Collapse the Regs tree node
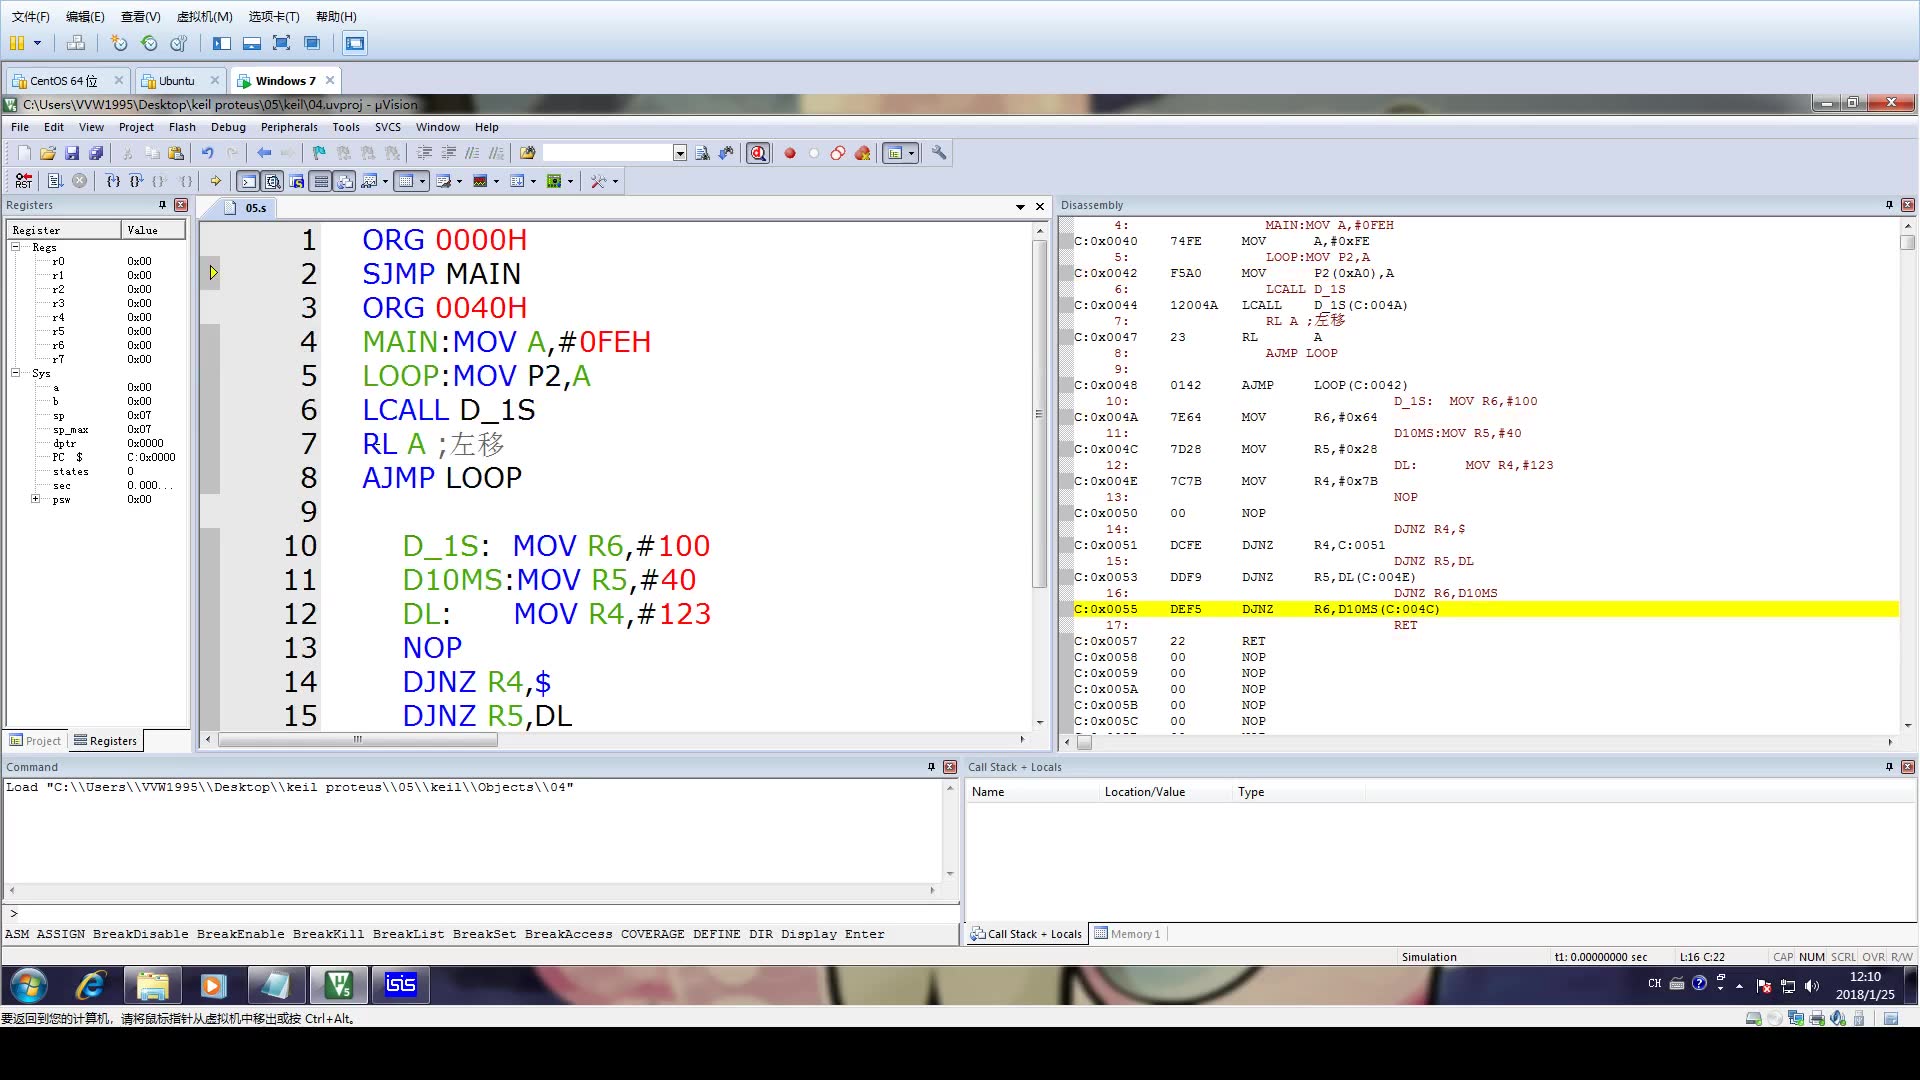The height and width of the screenshot is (1080, 1920). pos(16,247)
